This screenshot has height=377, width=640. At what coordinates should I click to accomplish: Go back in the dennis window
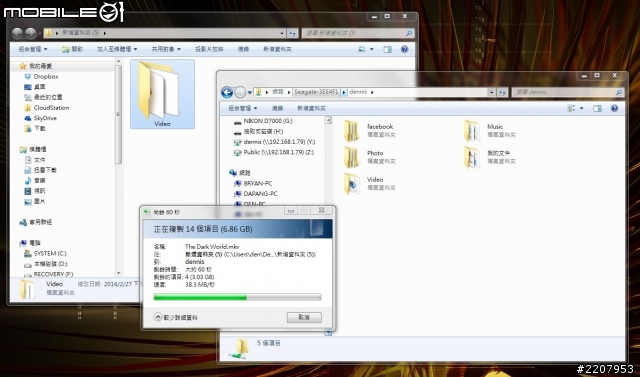[227, 92]
